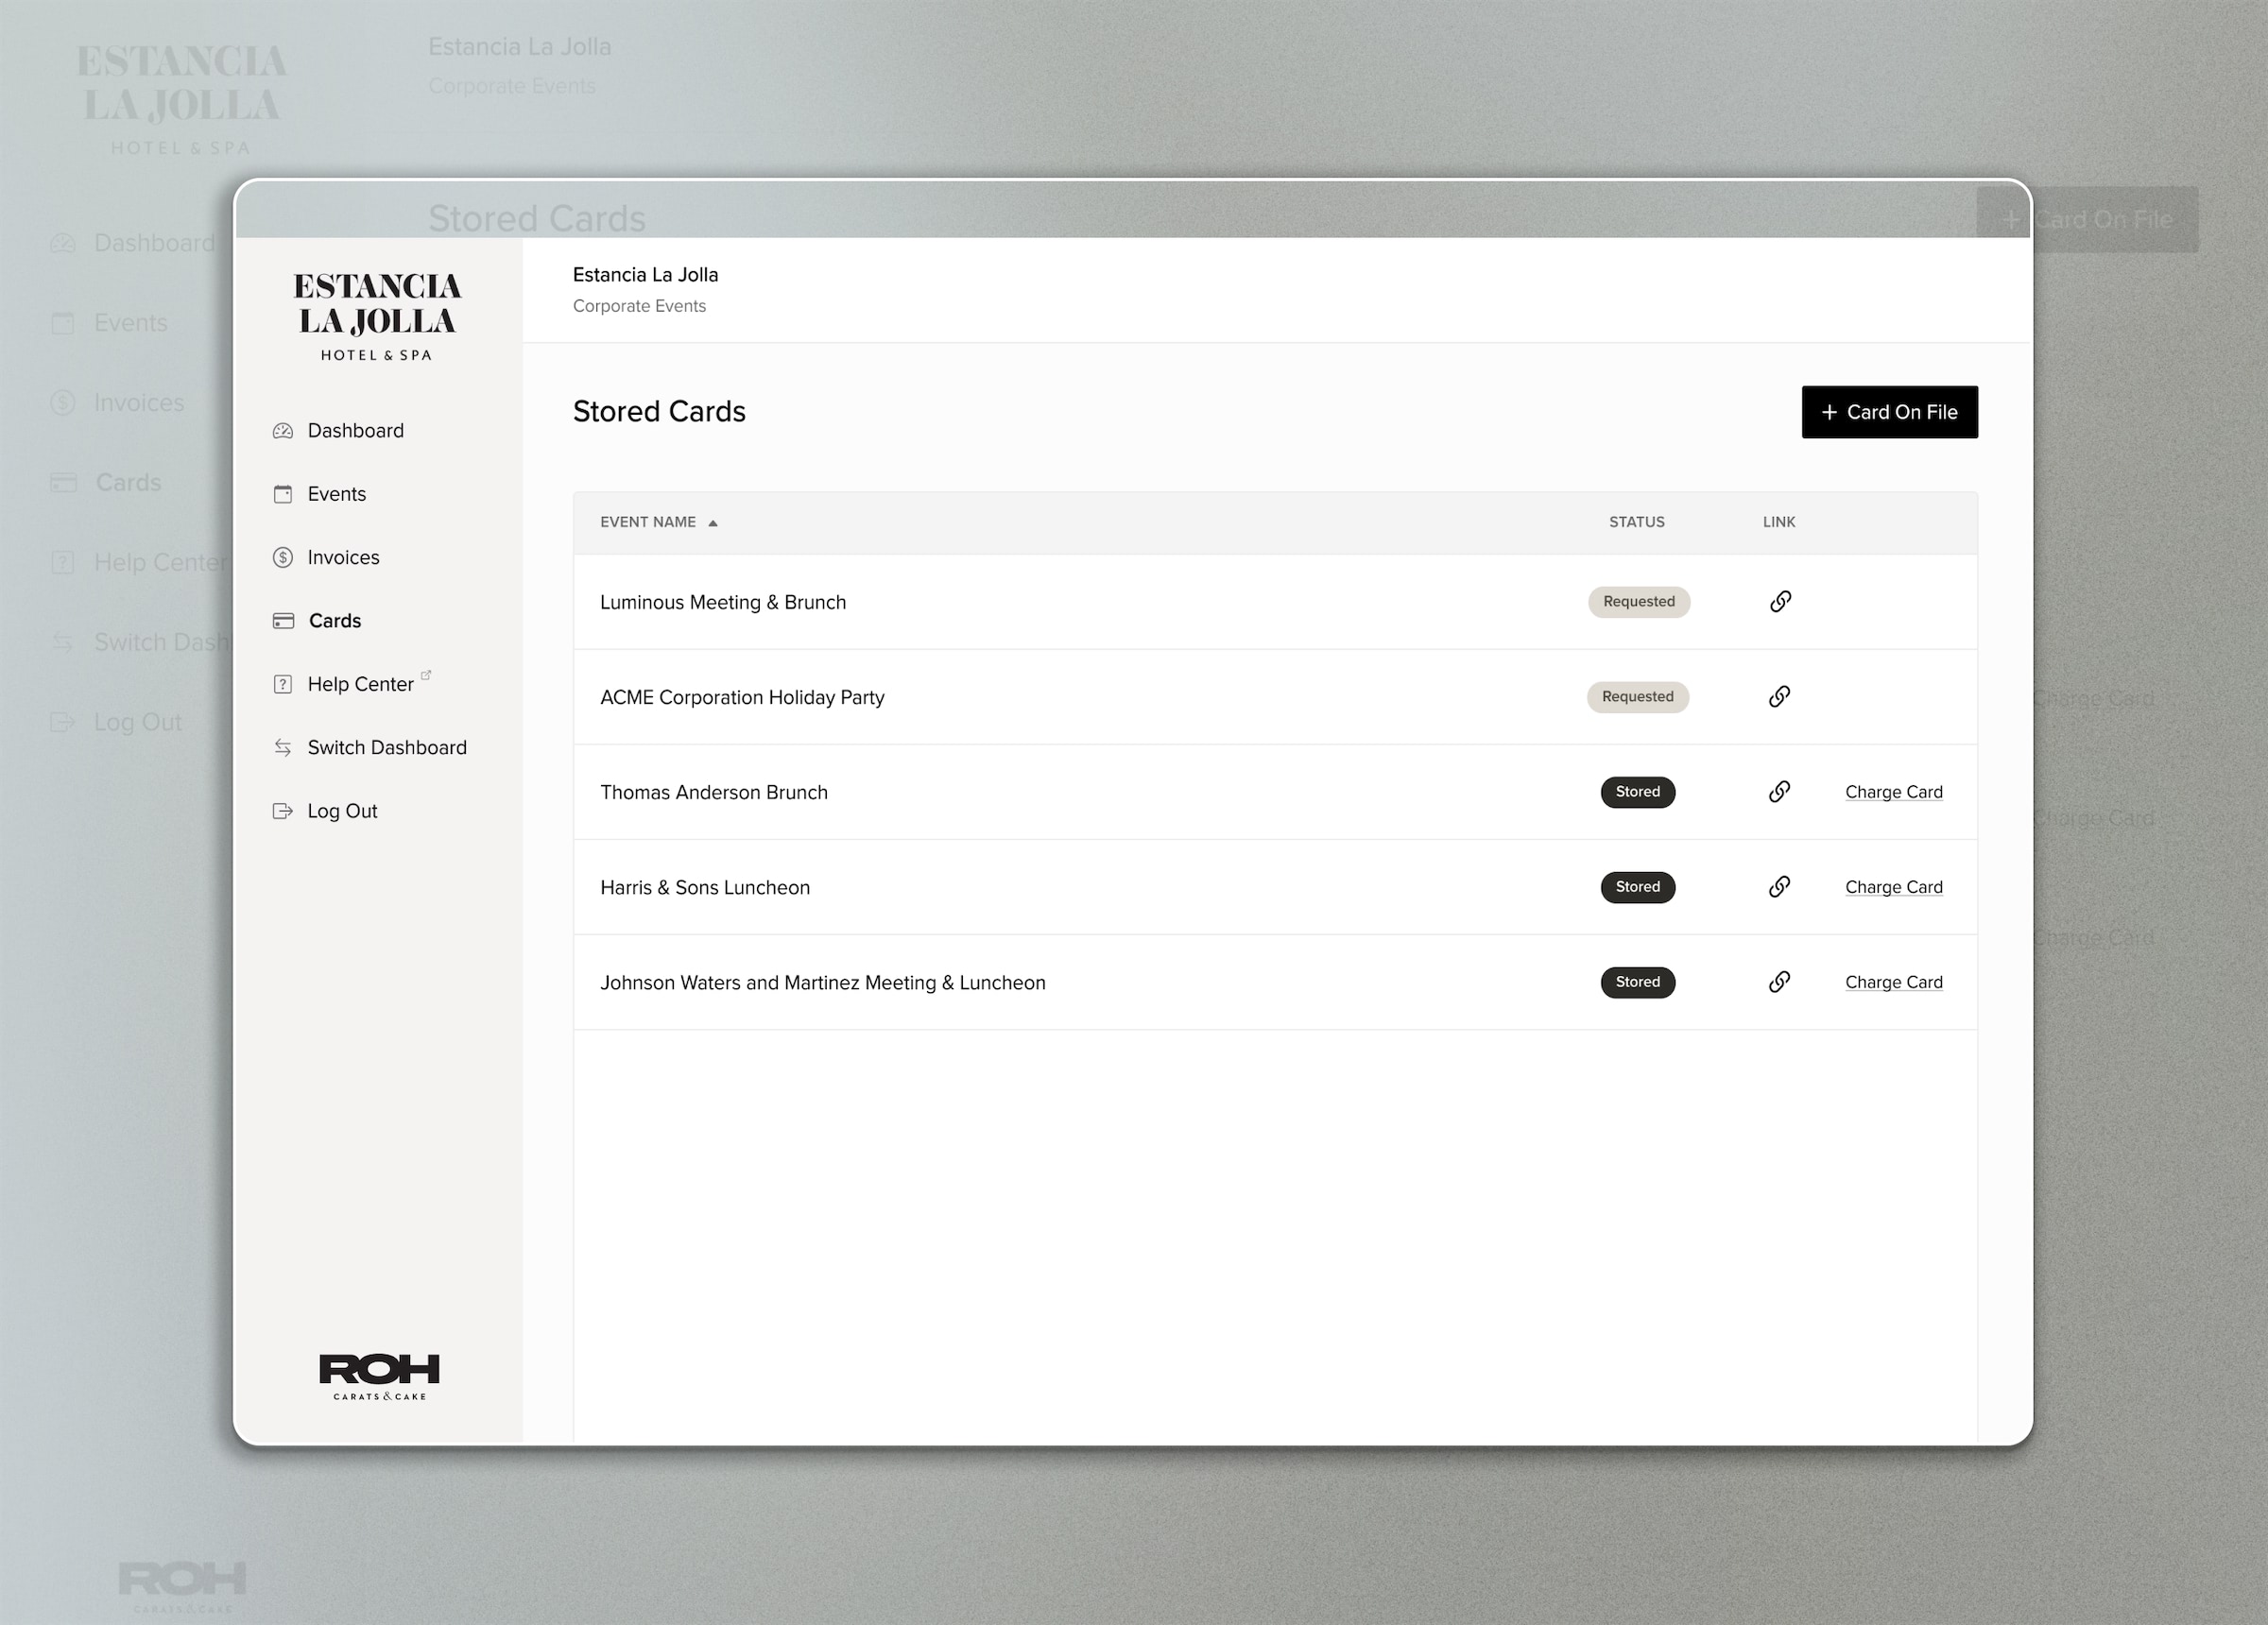Click the Switch Dashboard arrows icon
This screenshot has height=1625, width=2268.
[283, 747]
